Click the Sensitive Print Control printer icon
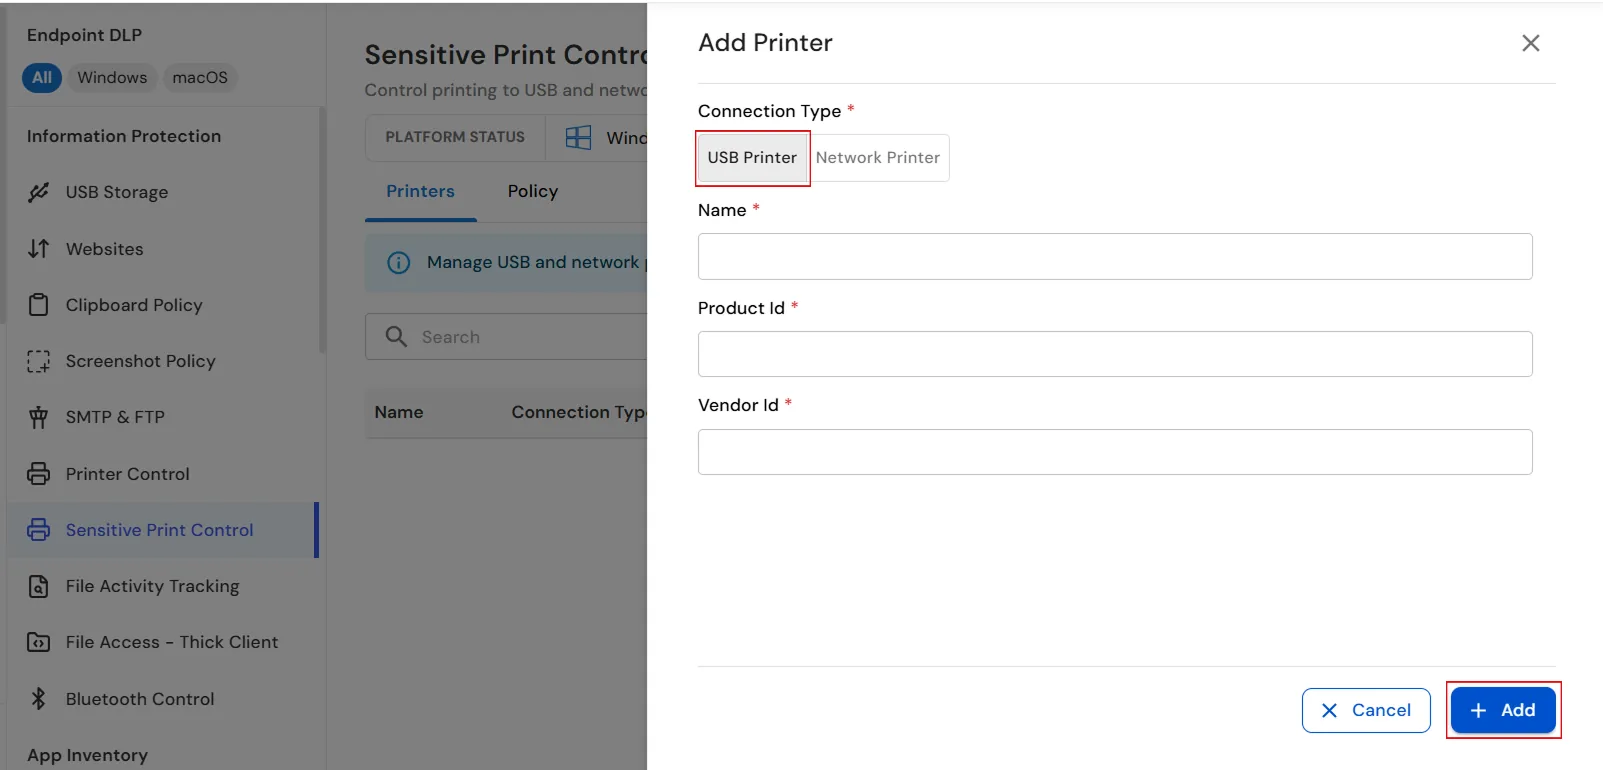This screenshot has width=1603, height=770. tap(38, 530)
